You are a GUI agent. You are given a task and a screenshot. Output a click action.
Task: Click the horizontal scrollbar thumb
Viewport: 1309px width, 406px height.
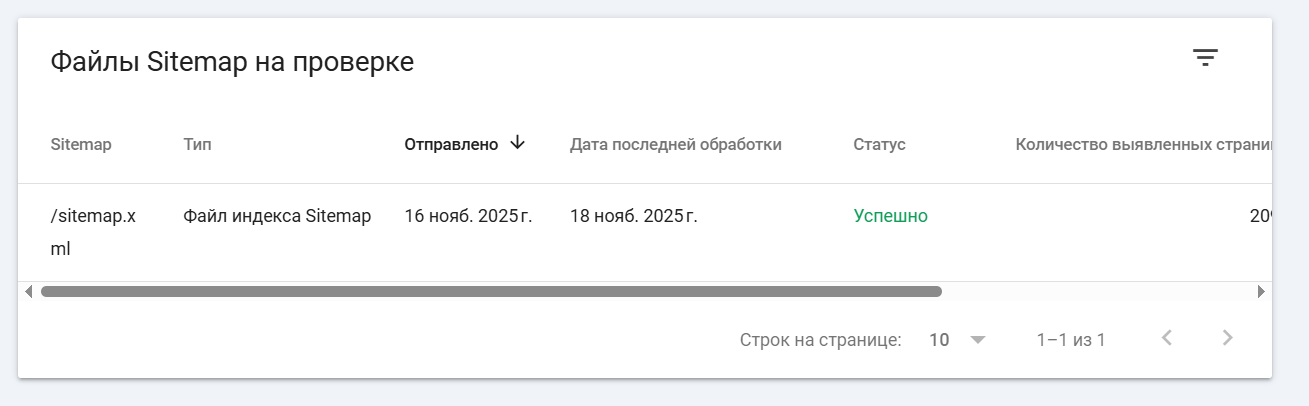point(490,292)
